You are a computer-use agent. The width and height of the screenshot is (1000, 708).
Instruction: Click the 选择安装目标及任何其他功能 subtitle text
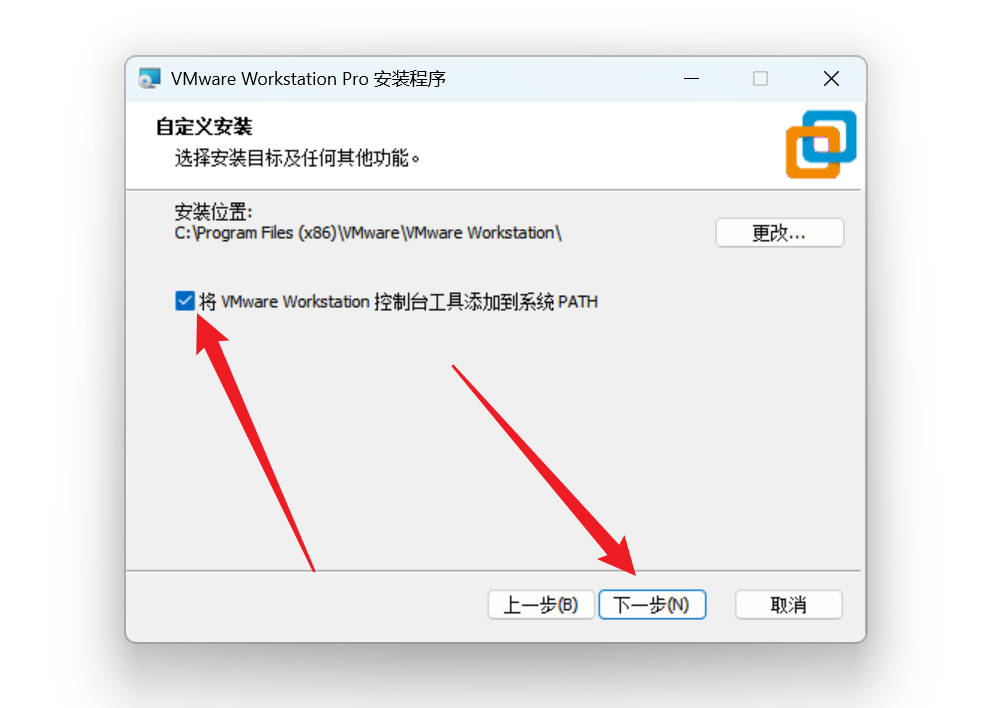297,158
